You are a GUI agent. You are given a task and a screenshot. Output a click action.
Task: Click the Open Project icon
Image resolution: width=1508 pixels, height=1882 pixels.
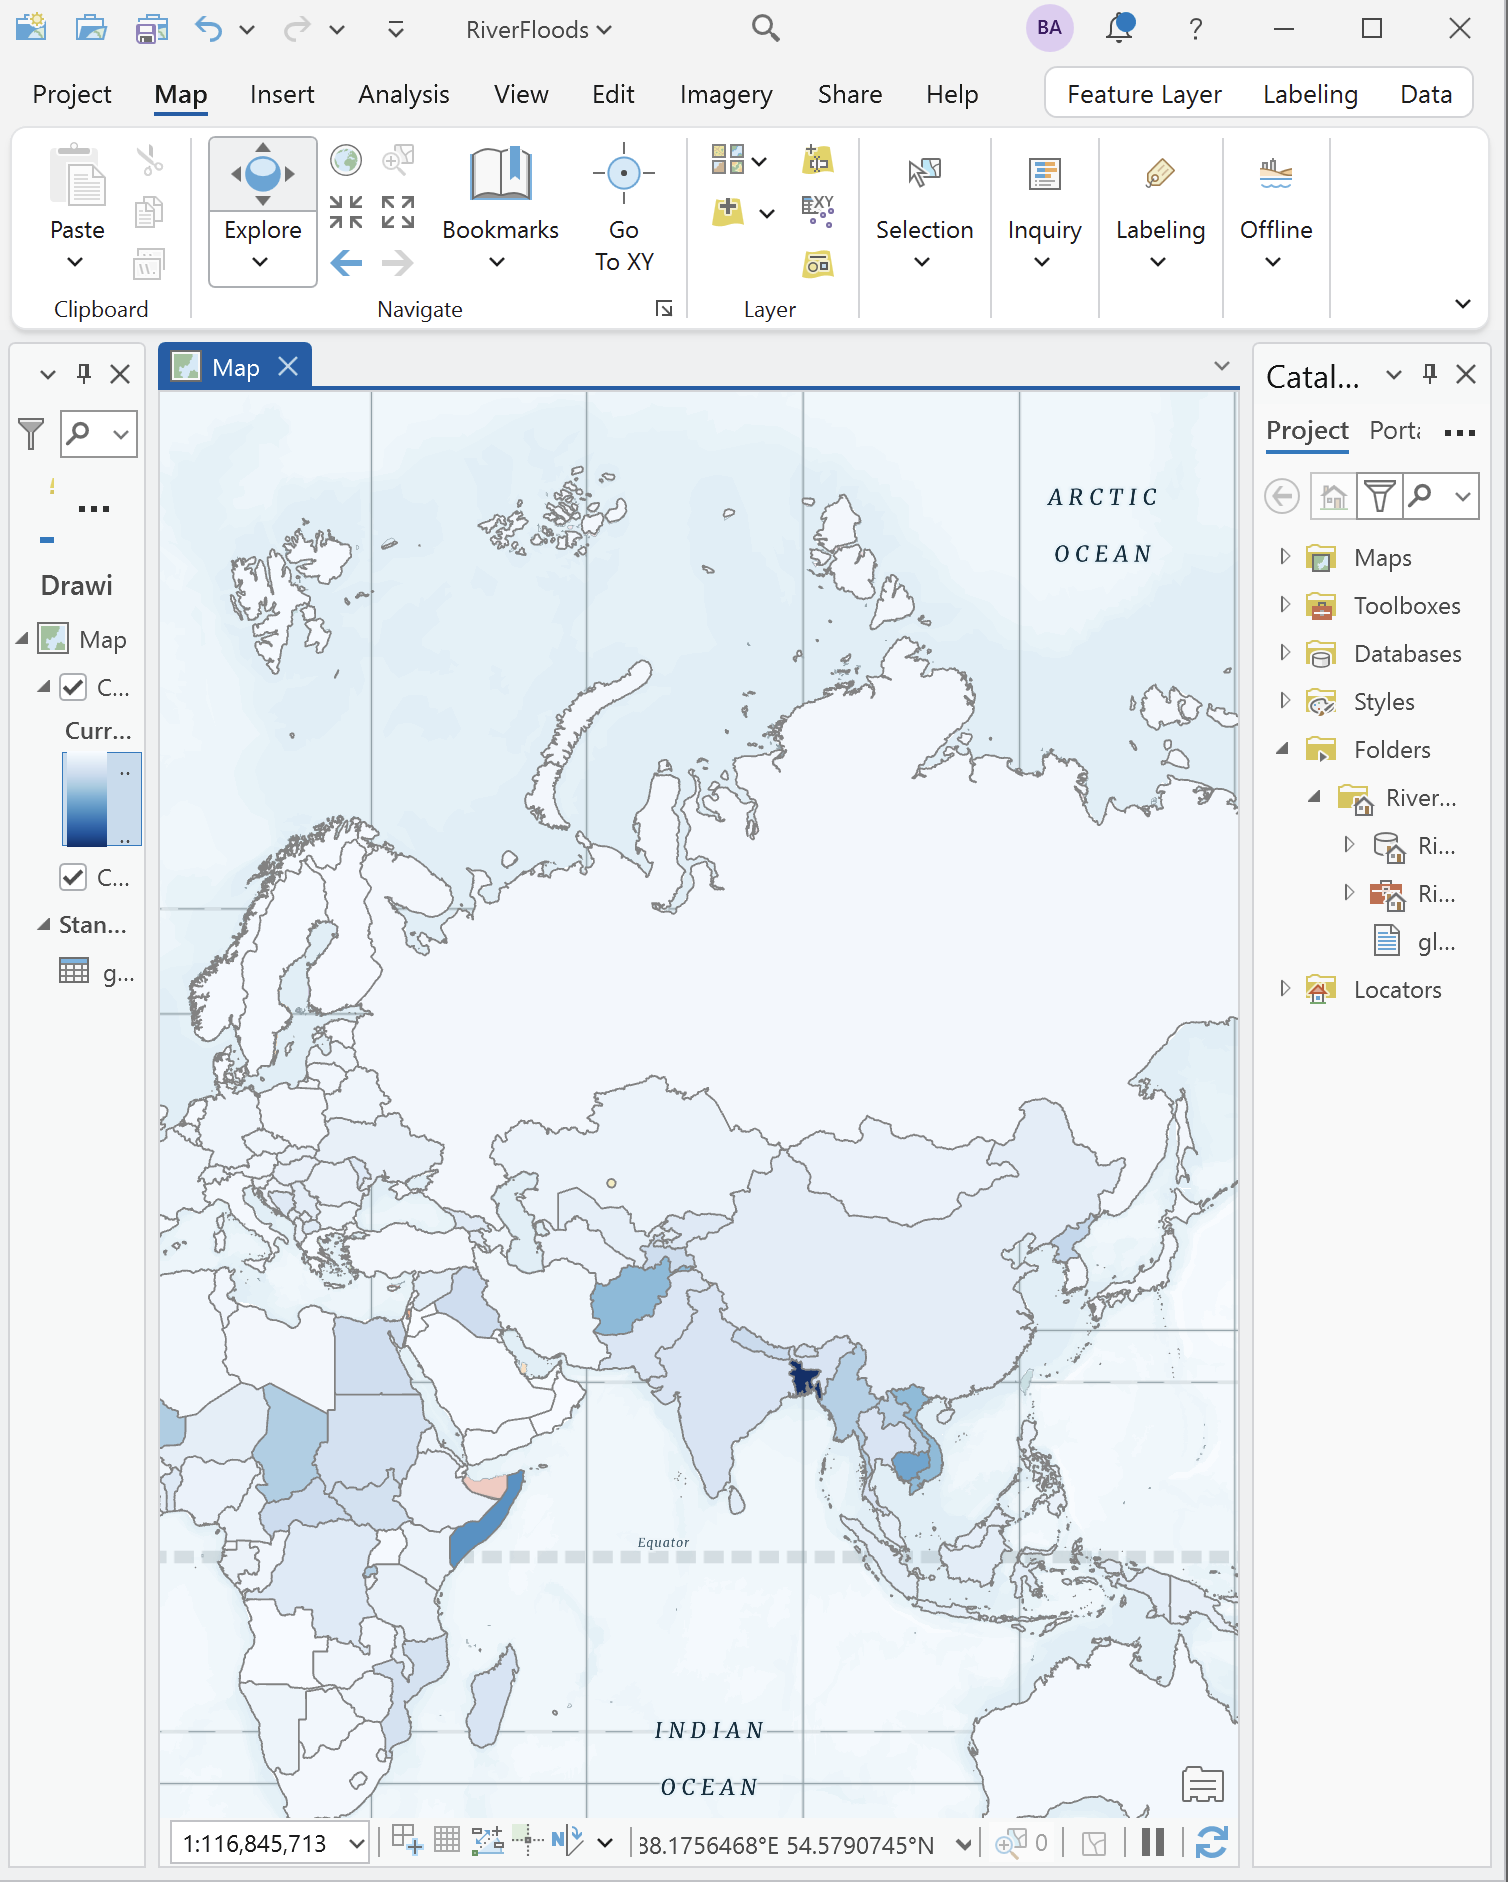point(91,28)
